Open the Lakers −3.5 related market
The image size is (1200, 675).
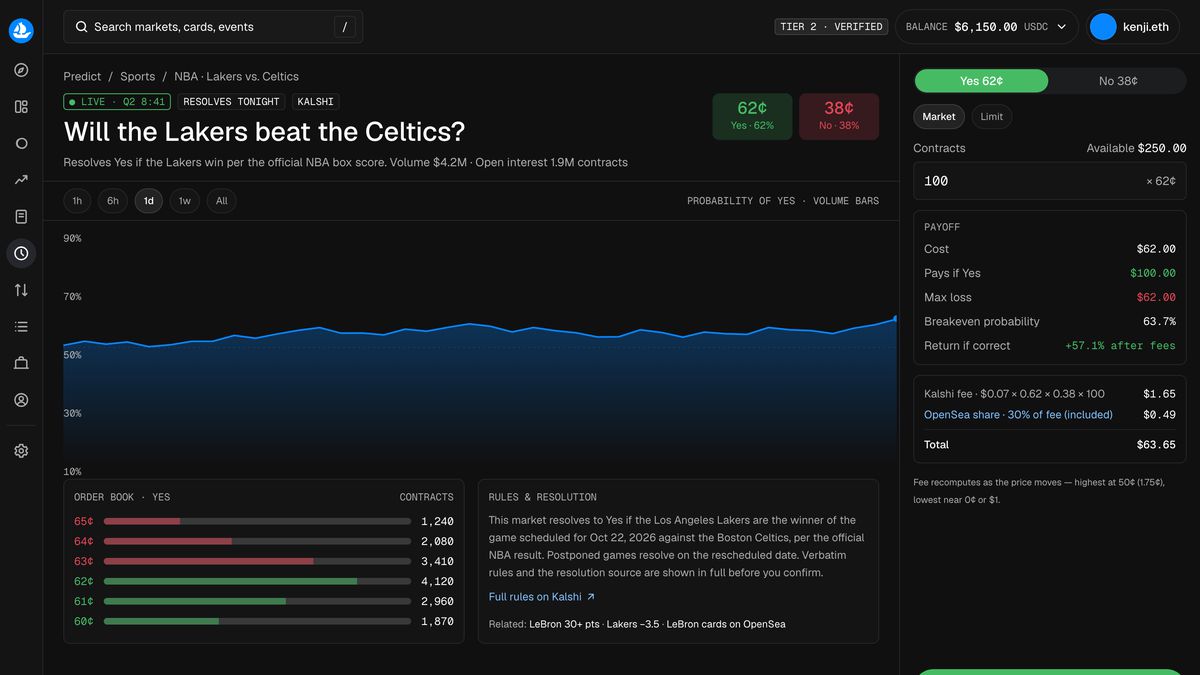coord(633,624)
